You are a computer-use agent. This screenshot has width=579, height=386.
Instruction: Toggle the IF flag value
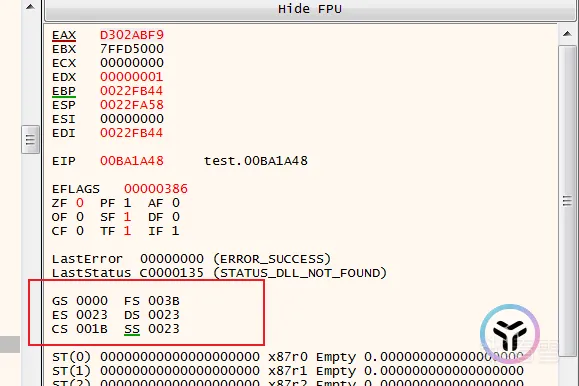pyautogui.click(x=176, y=231)
